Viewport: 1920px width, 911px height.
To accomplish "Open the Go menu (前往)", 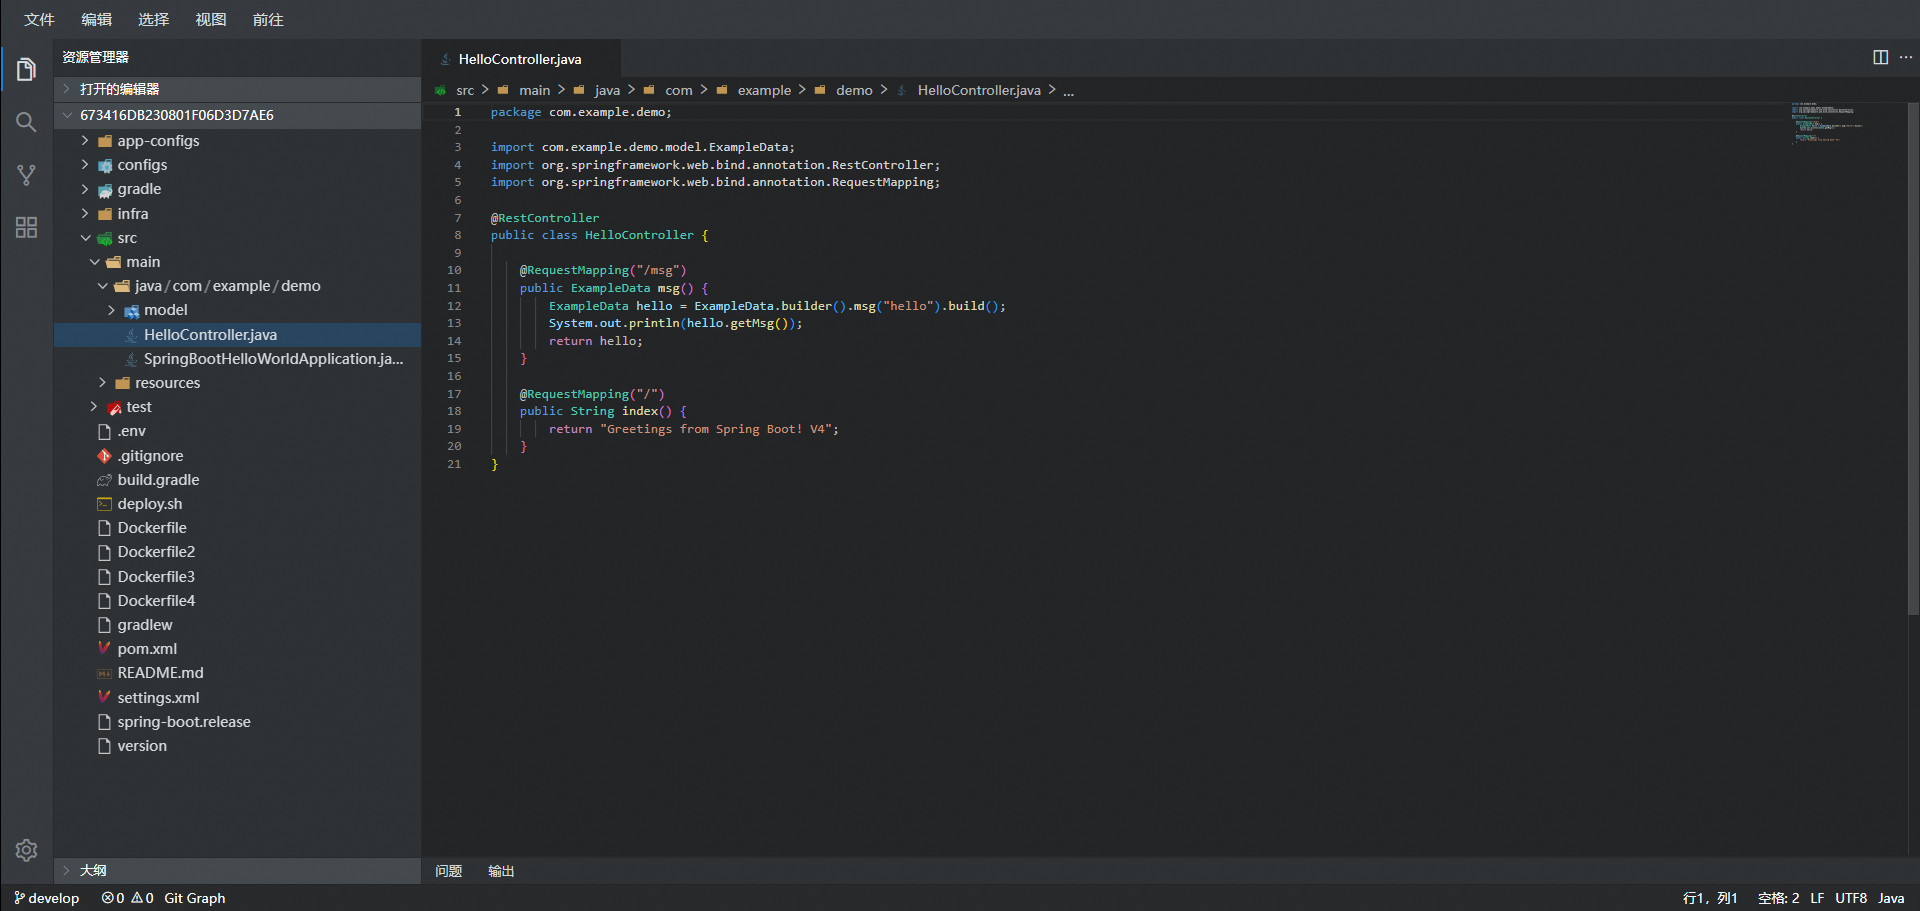I will tap(267, 19).
